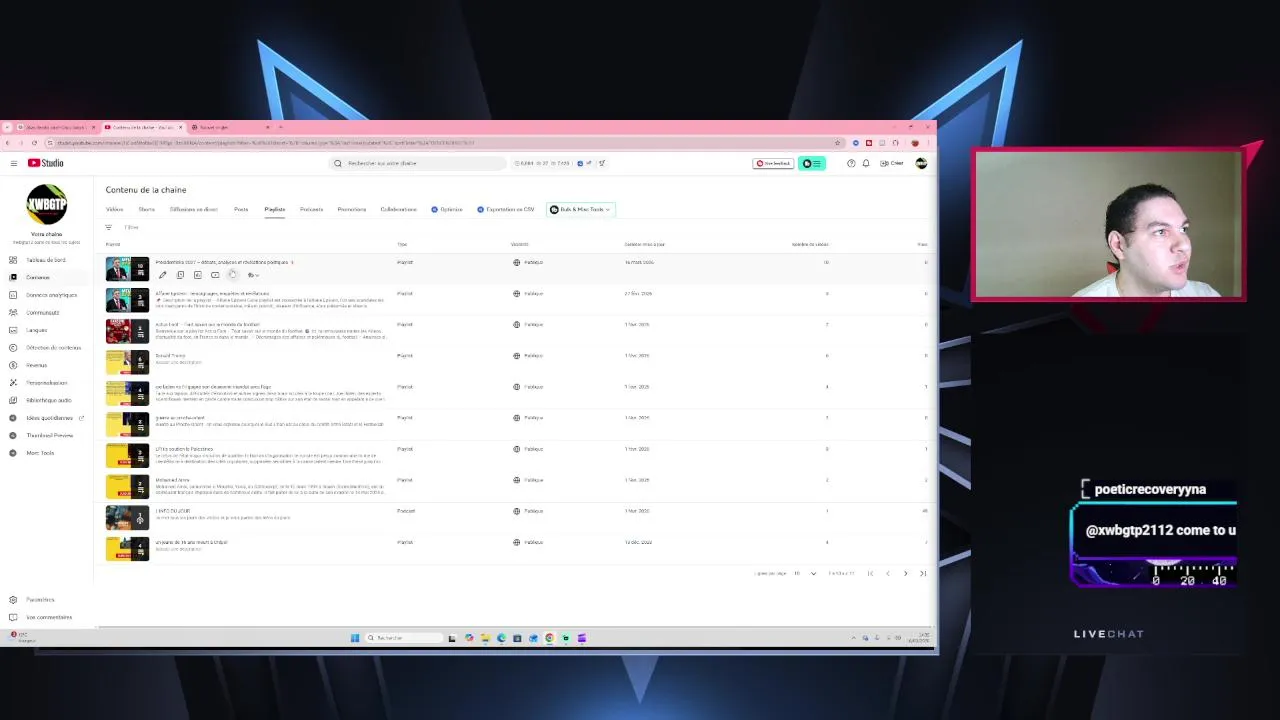This screenshot has height=720, width=1280.
Task: Switch to the Diffusions en direct tab
Action: point(194,209)
